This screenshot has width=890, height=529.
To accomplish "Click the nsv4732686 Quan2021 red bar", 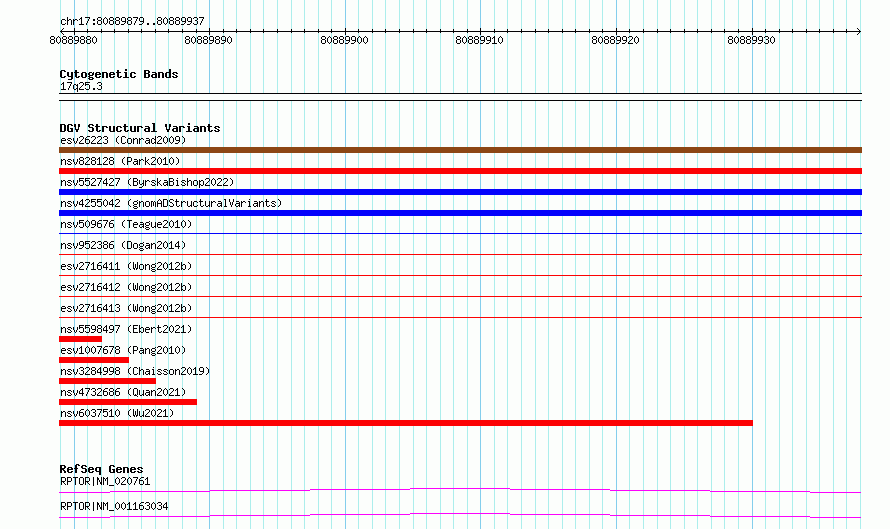I will click(128, 402).
